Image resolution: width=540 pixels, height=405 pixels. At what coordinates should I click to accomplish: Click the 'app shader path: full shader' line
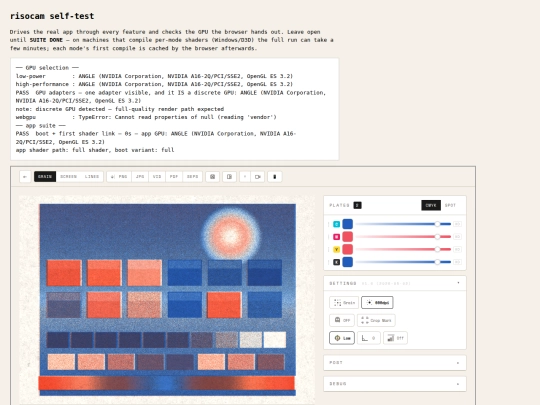[95, 150]
